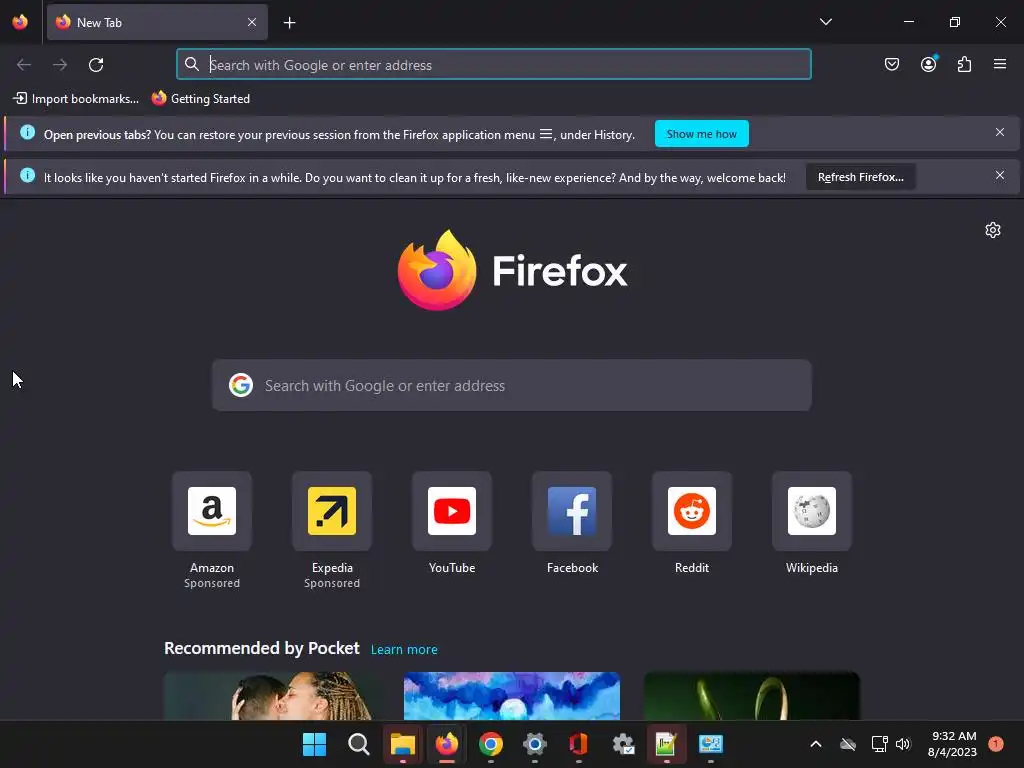
Task: Click the magnifier icon in the address bar
Action: (191, 64)
